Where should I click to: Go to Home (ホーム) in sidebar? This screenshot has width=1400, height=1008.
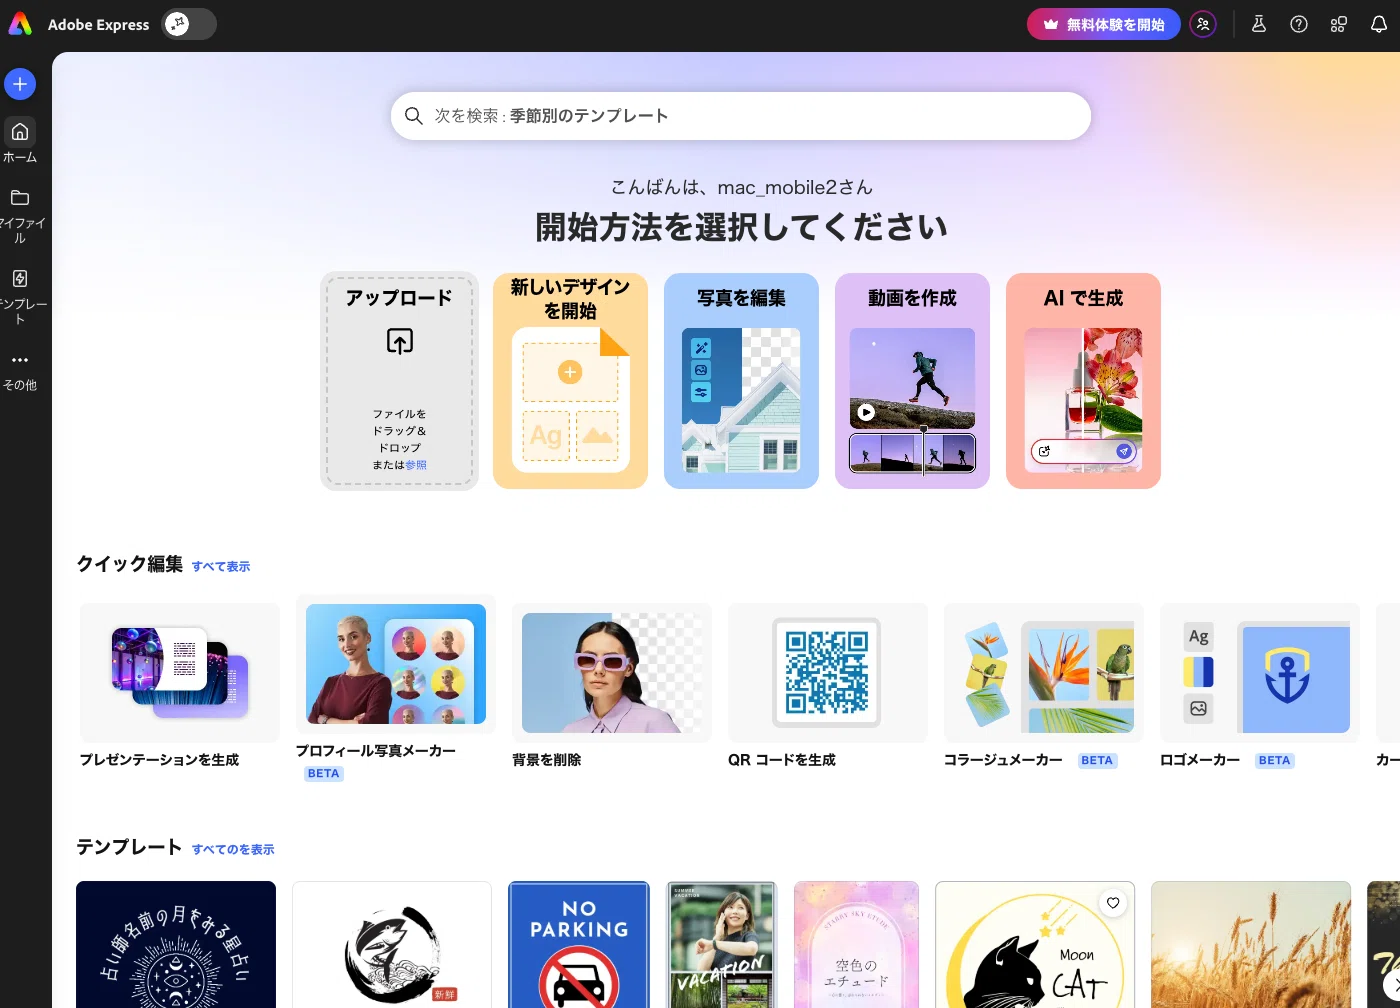[20, 141]
